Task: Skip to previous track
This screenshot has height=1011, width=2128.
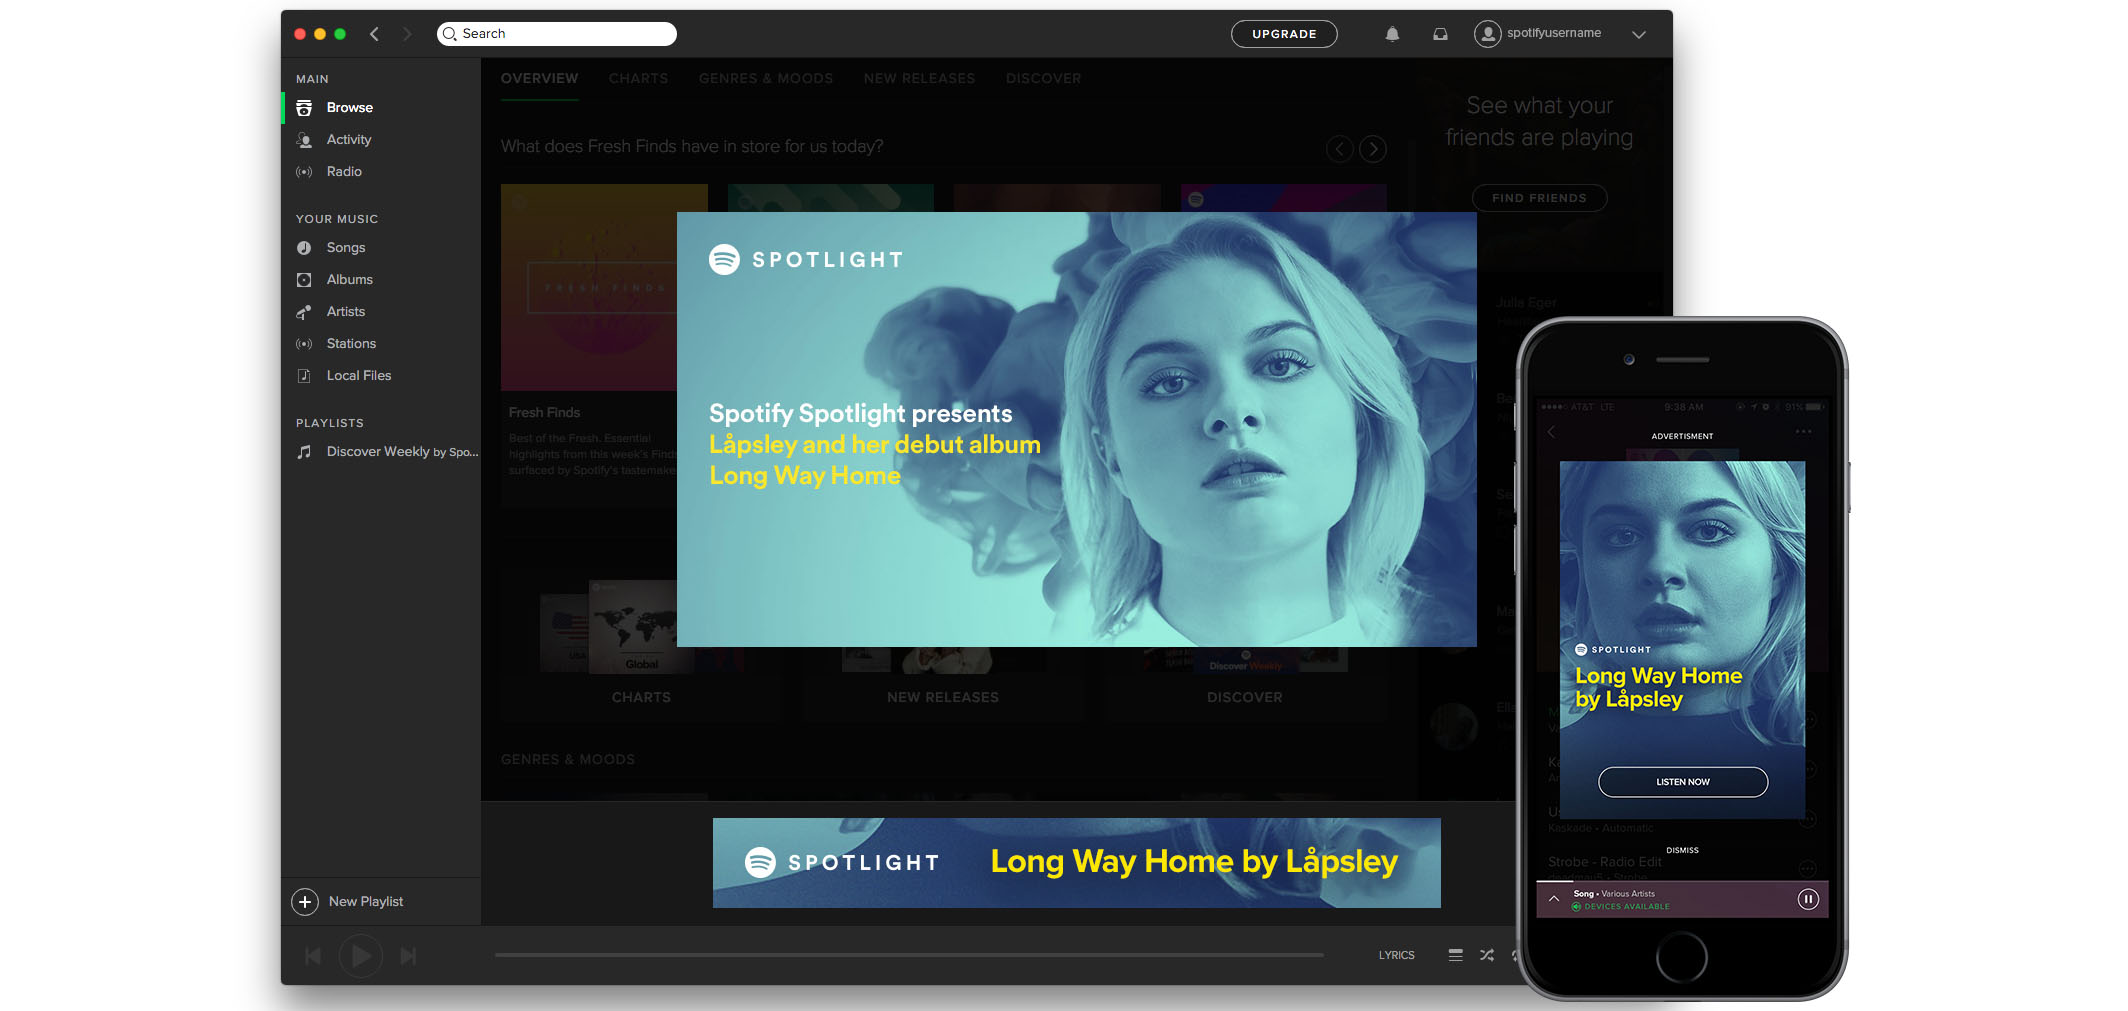Action: 313,956
